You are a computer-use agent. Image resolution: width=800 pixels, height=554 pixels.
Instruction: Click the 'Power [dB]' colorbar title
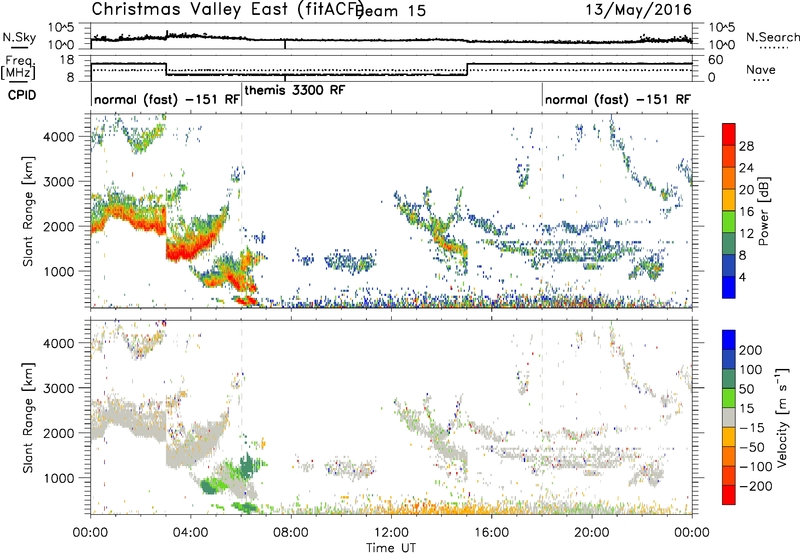(763, 211)
